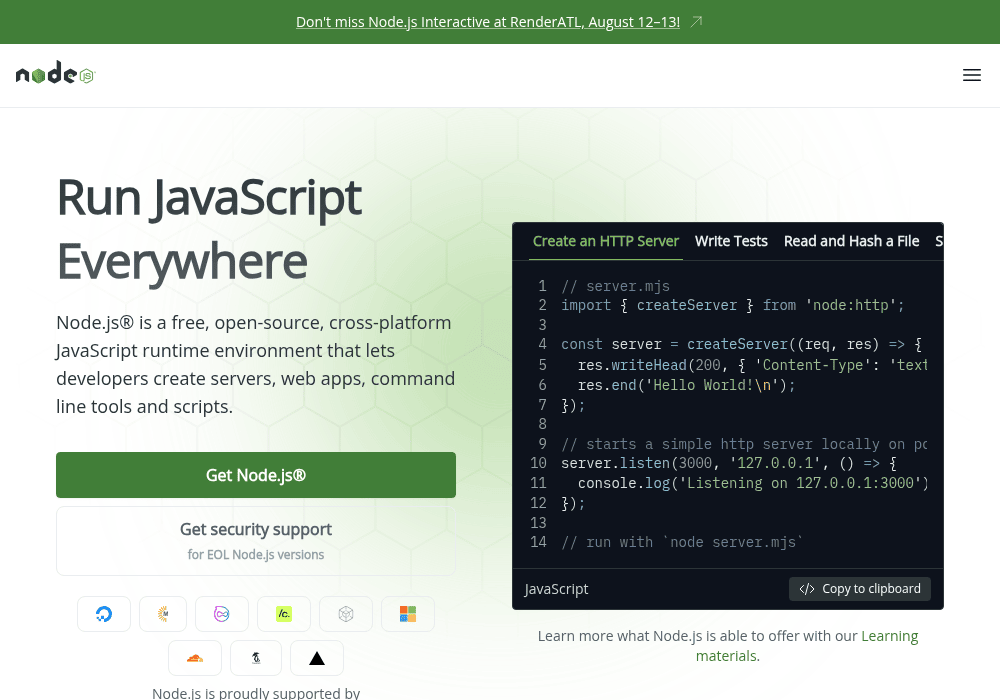This screenshot has width=1000, height=700.
Task: Open the Vercel triangle sponsor logo
Action: click(x=317, y=658)
